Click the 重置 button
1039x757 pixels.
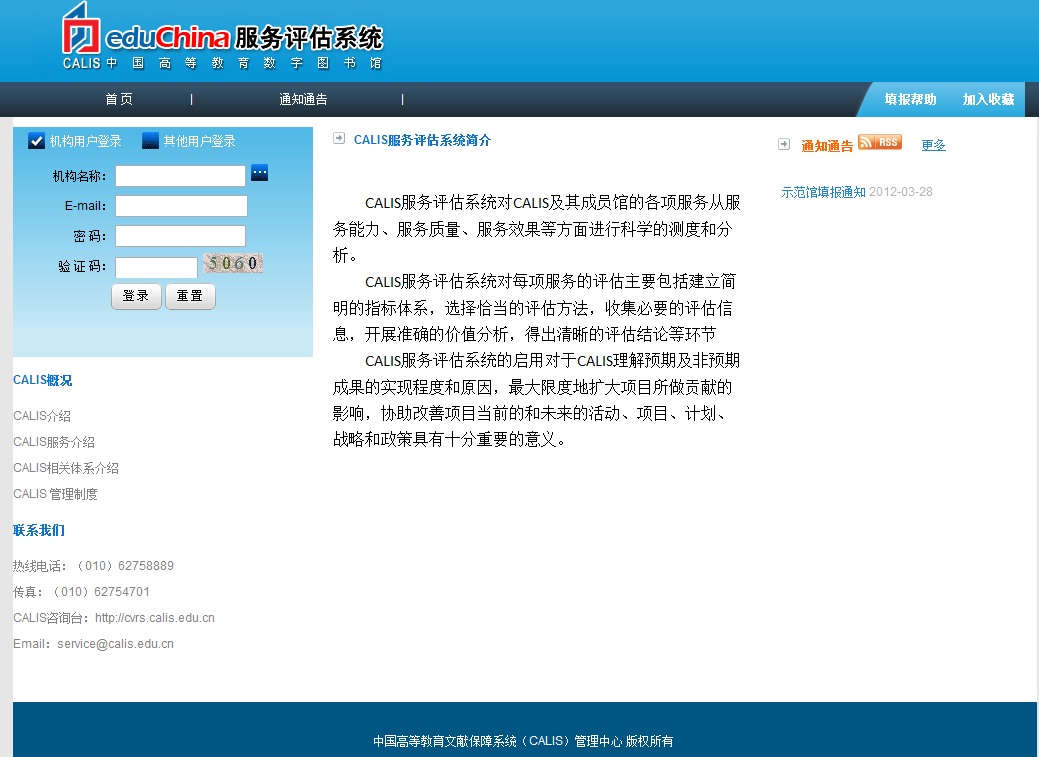tap(190, 296)
